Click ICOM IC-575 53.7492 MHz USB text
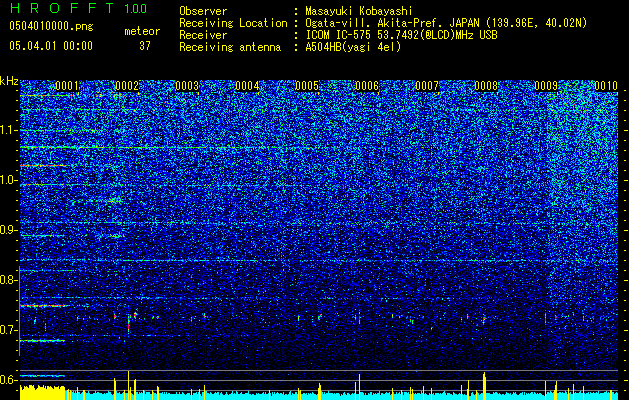Viewport: 629px width, 400px height. point(401,35)
